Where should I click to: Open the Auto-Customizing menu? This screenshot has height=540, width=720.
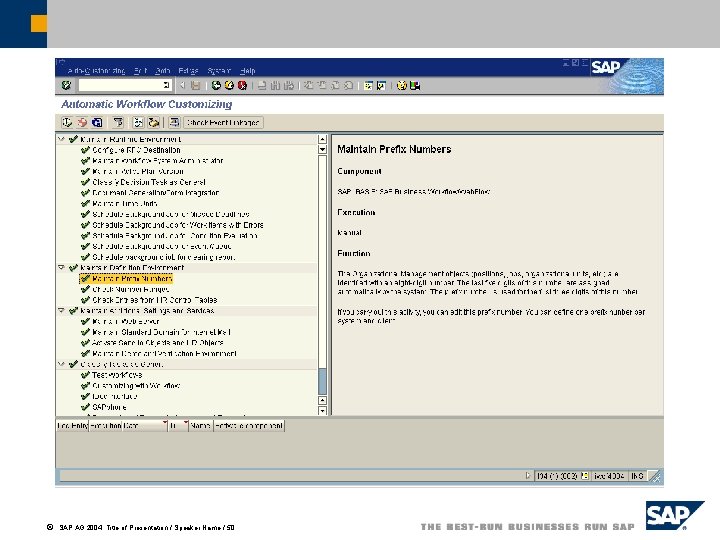[x=96, y=71]
